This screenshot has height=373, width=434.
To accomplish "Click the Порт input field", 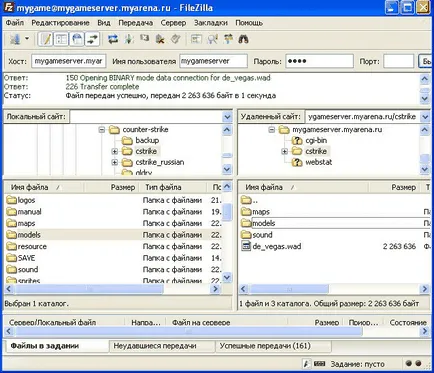I will (398, 61).
